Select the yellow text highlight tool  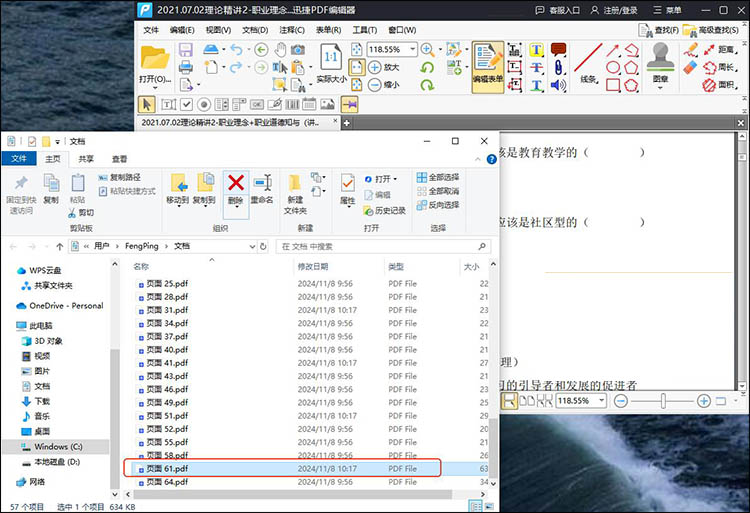pos(536,50)
